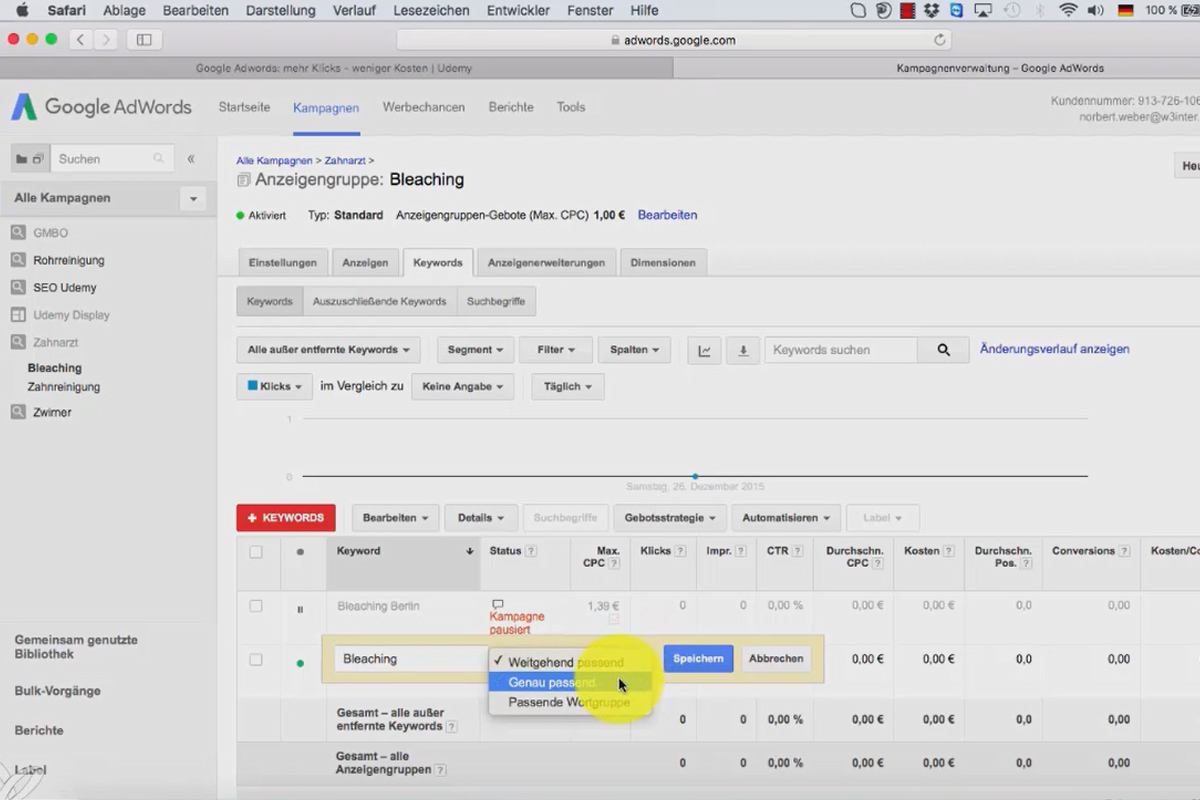Open the Keine Angabe comparison dropdown
1200x800 pixels.
coord(463,387)
